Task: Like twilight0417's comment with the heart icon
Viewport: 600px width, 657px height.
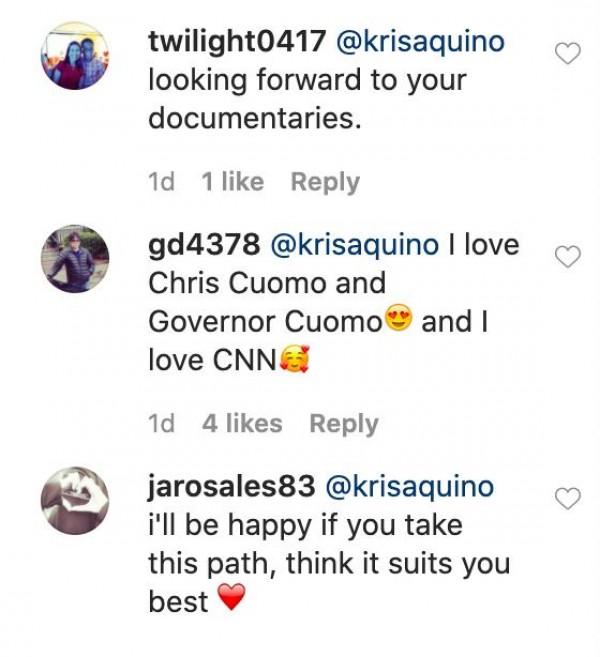Action: click(568, 54)
